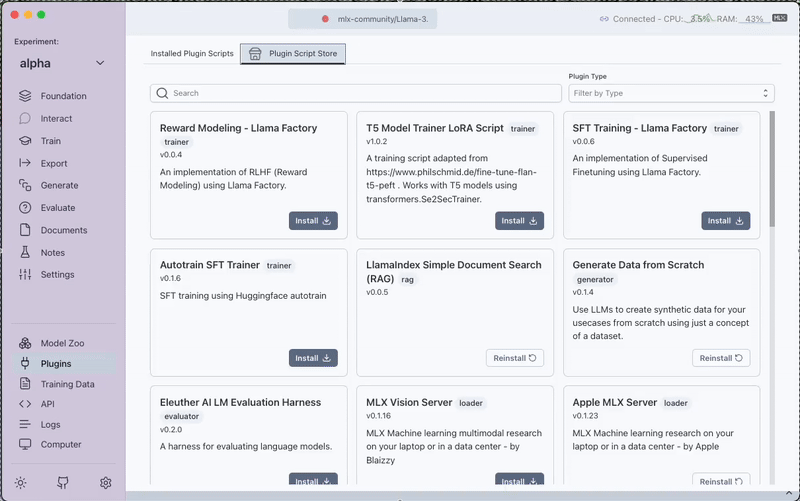800x501 pixels.
Task: Toggle light/dark theme sun icon
Action: pos(21,483)
